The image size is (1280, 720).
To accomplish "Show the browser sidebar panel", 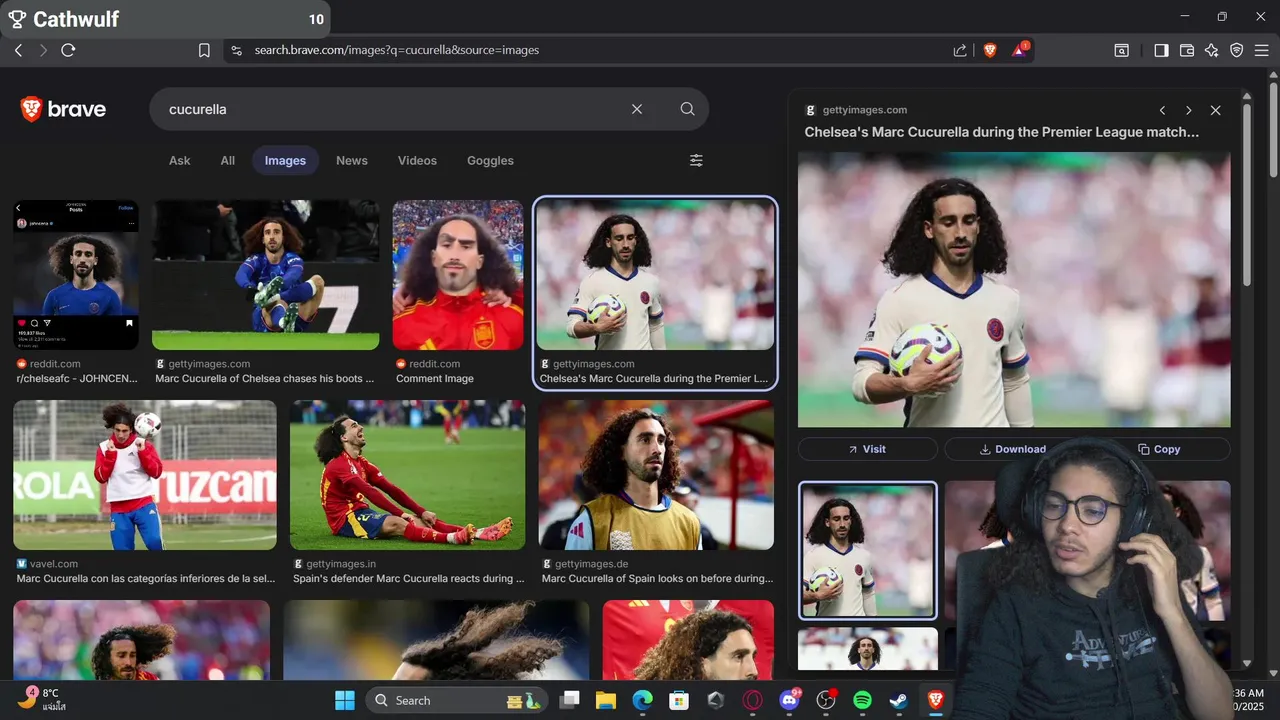I will (x=1161, y=50).
